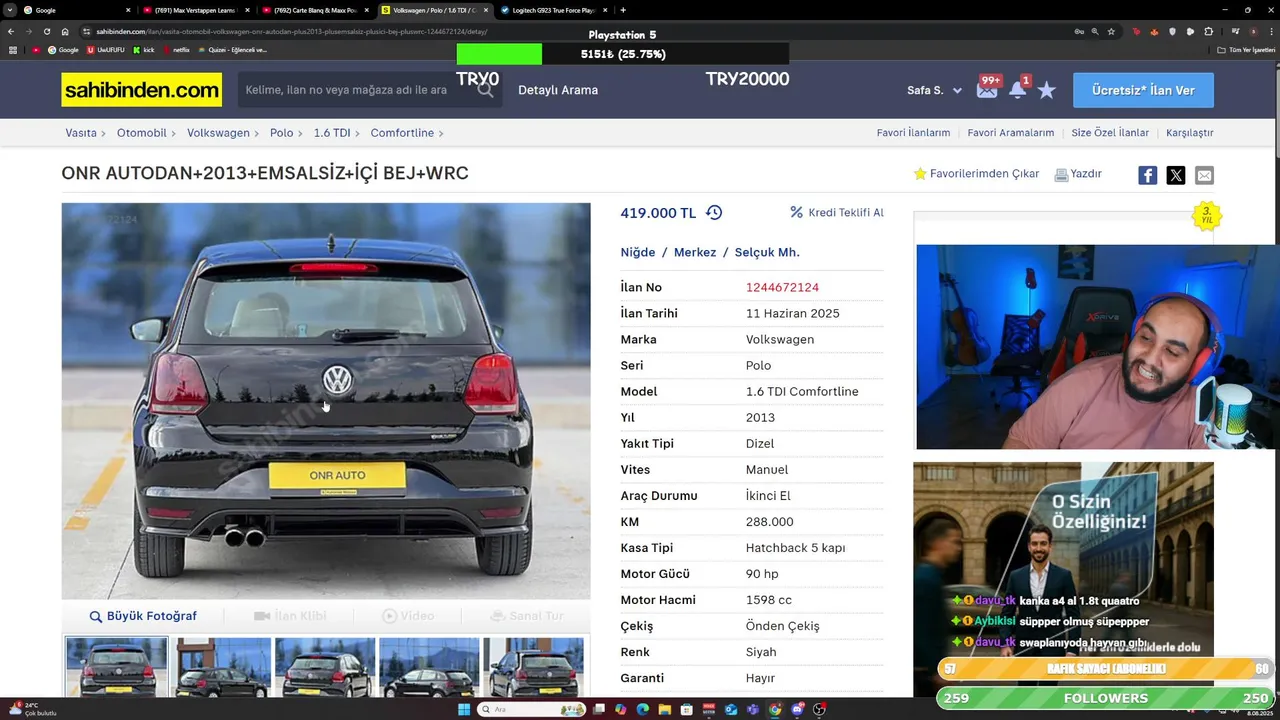Select the second thumbnail showing car side
This screenshot has height=720, width=1280.
(221, 667)
